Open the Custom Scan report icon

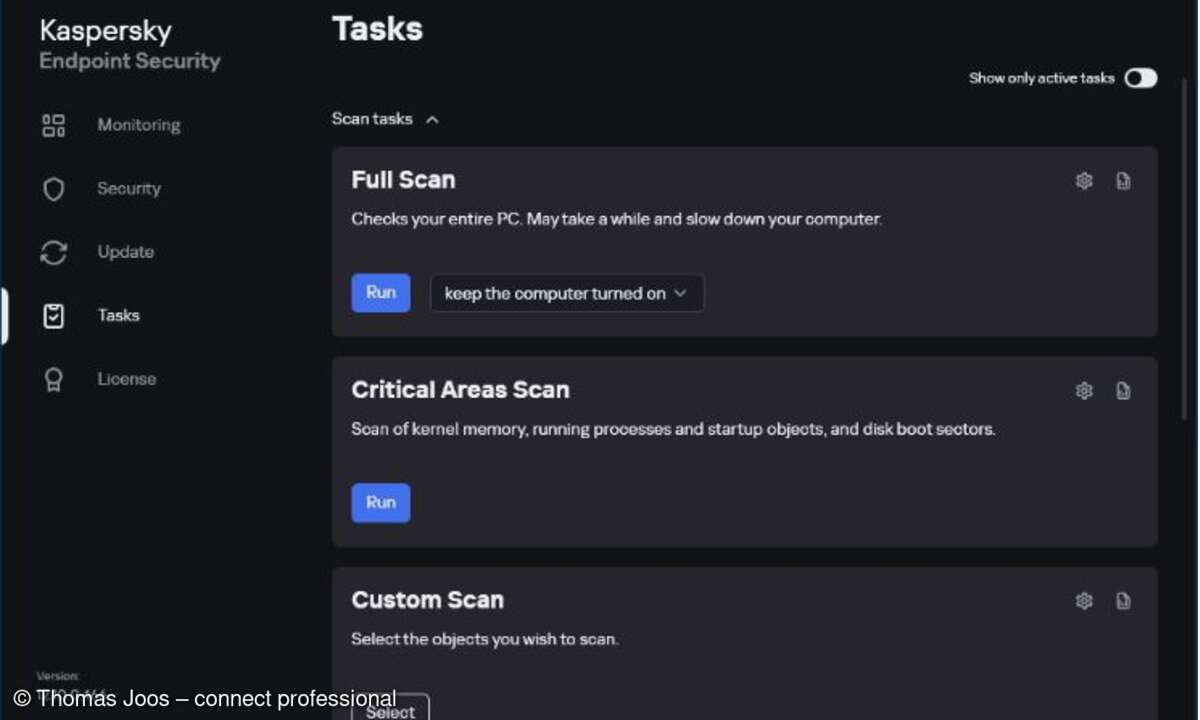pos(1123,601)
